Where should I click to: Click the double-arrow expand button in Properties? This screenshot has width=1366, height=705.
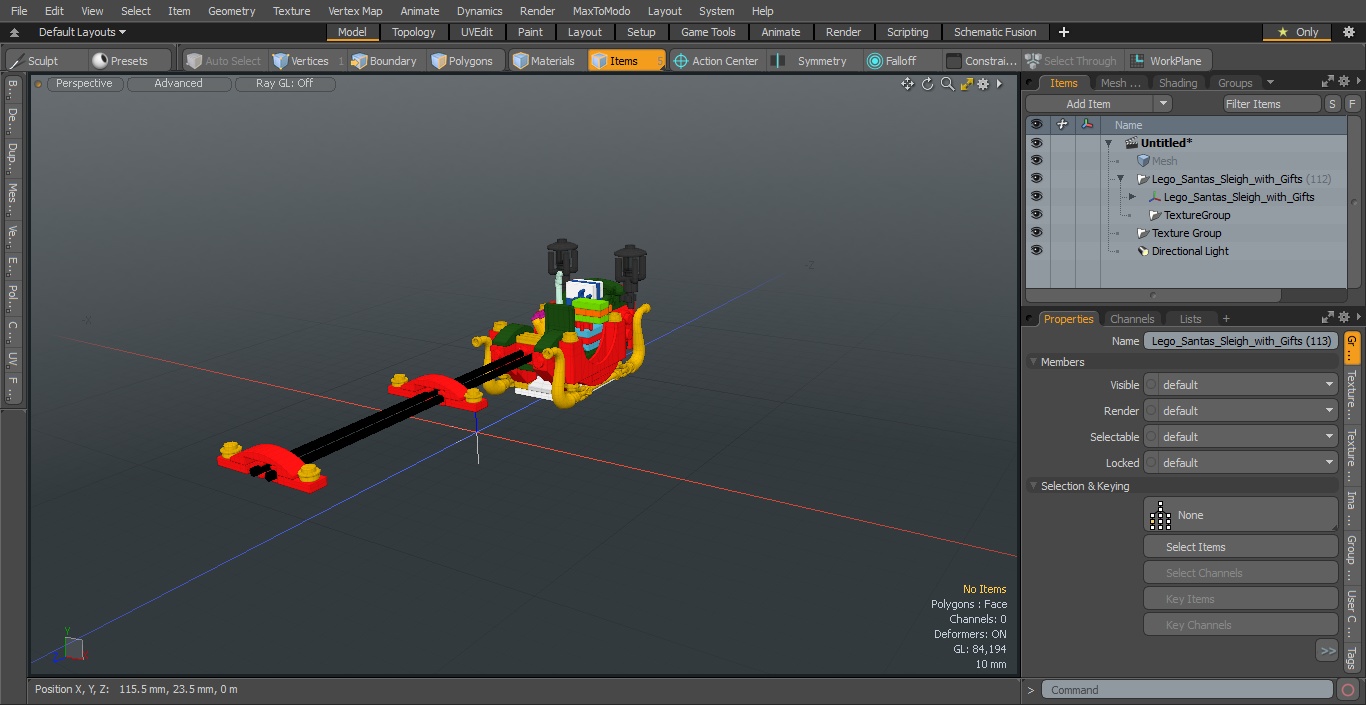(x=1327, y=651)
